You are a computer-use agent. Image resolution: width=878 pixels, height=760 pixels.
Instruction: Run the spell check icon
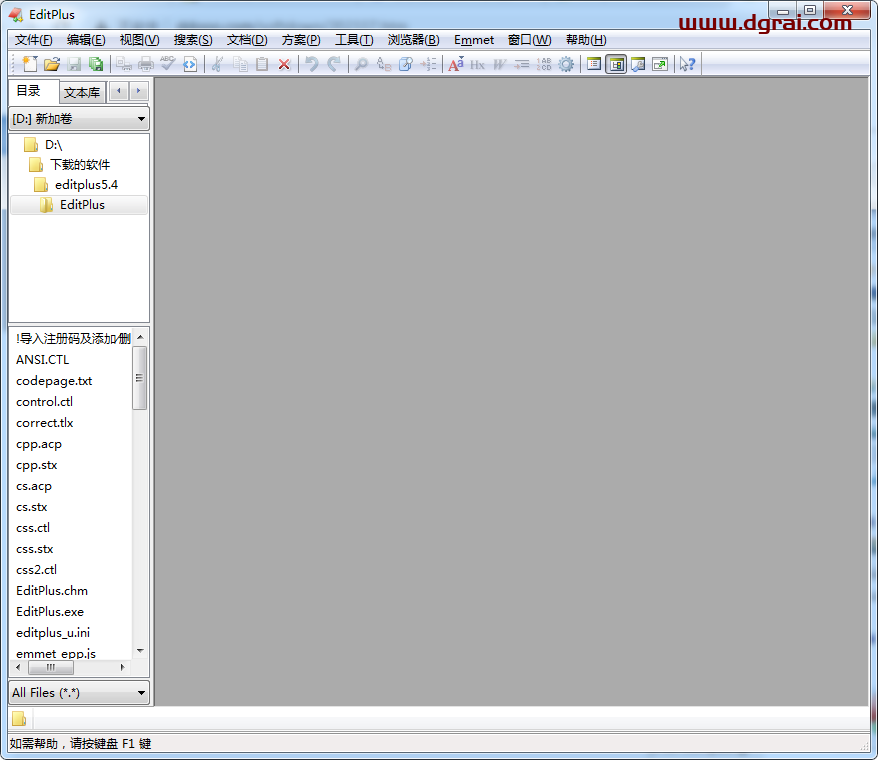(166, 64)
